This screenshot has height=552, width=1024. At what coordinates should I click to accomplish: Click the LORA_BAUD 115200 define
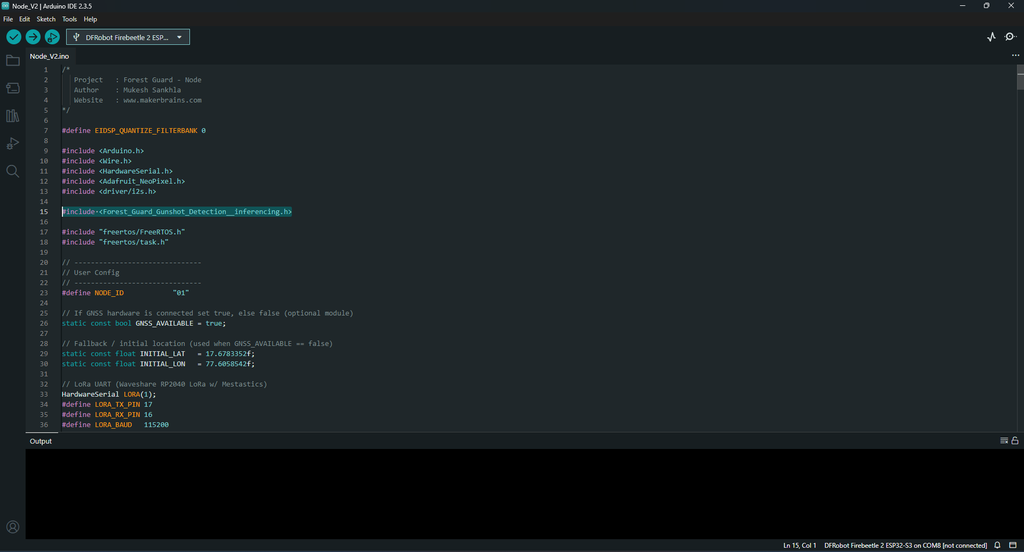click(115, 425)
